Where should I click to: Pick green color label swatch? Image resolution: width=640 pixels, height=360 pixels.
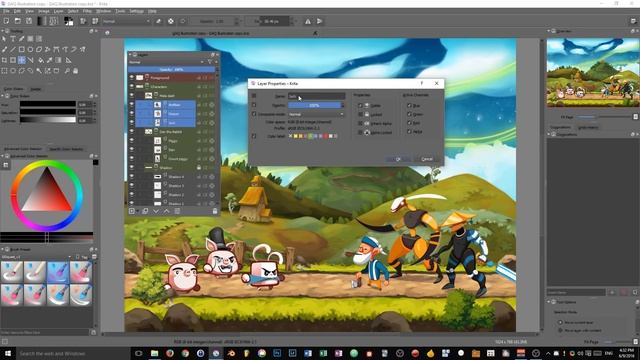311,136
